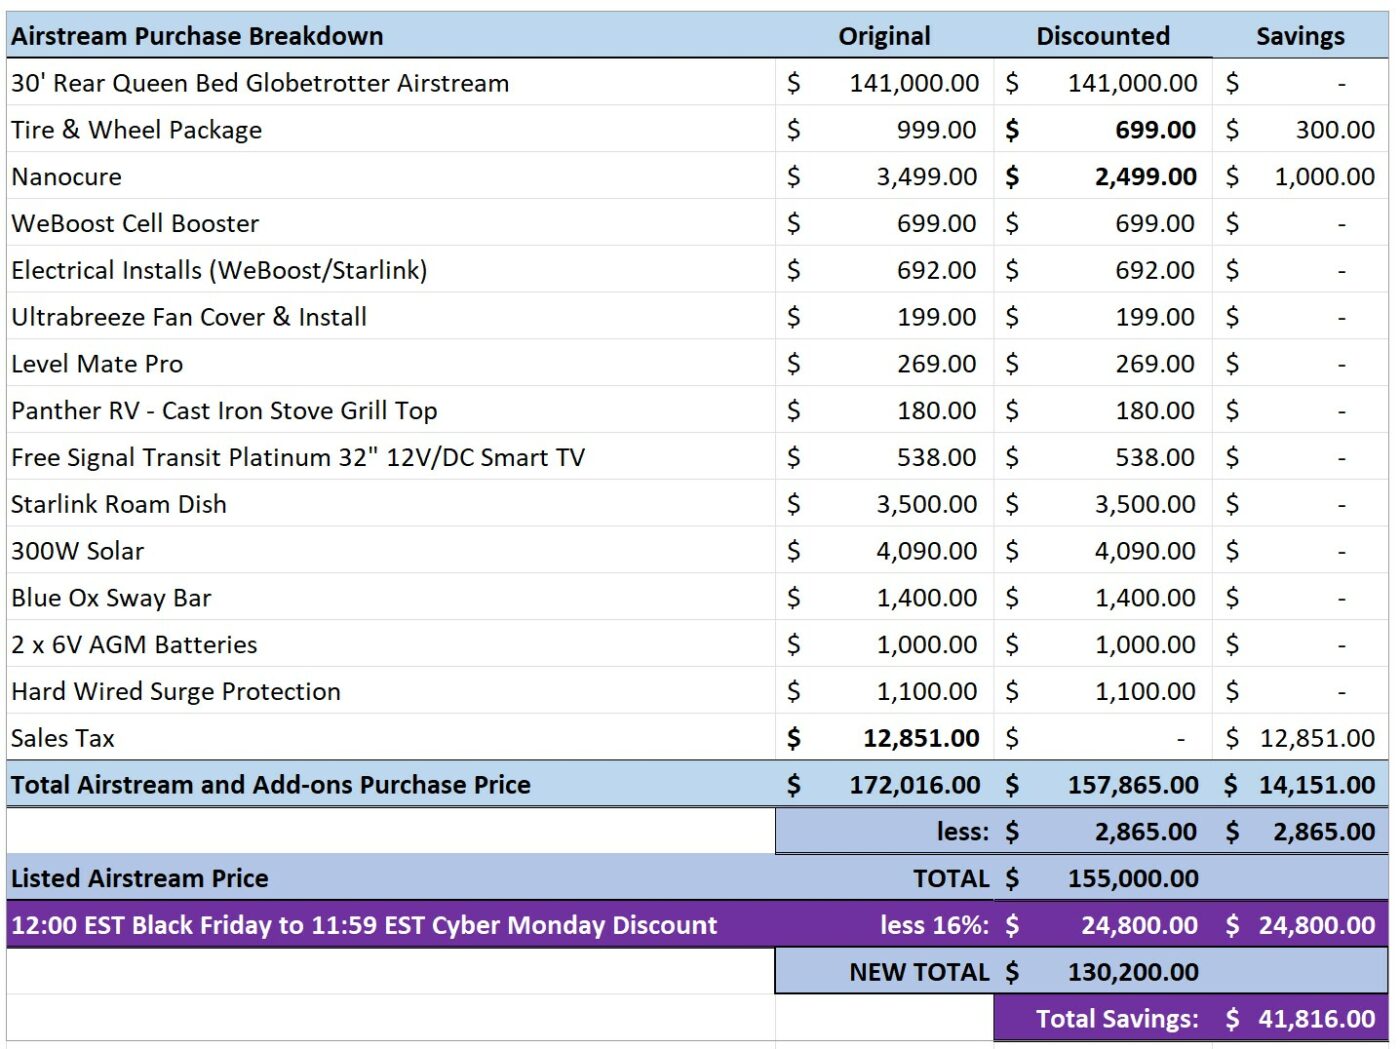Screen dimensions: 1400x1049
Task: Click the Blue Ox Sway Bar cell
Action: tap(111, 598)
